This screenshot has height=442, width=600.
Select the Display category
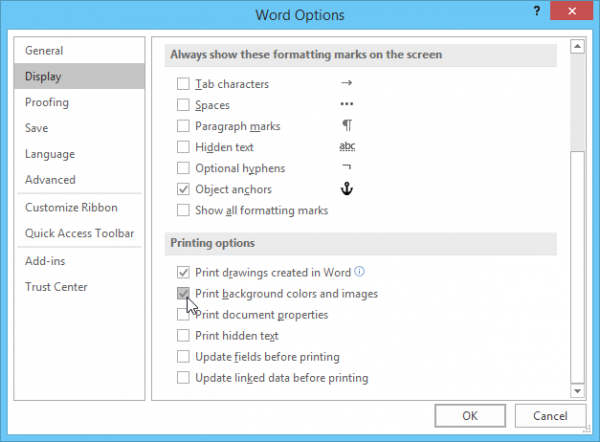tap(79, 76)
